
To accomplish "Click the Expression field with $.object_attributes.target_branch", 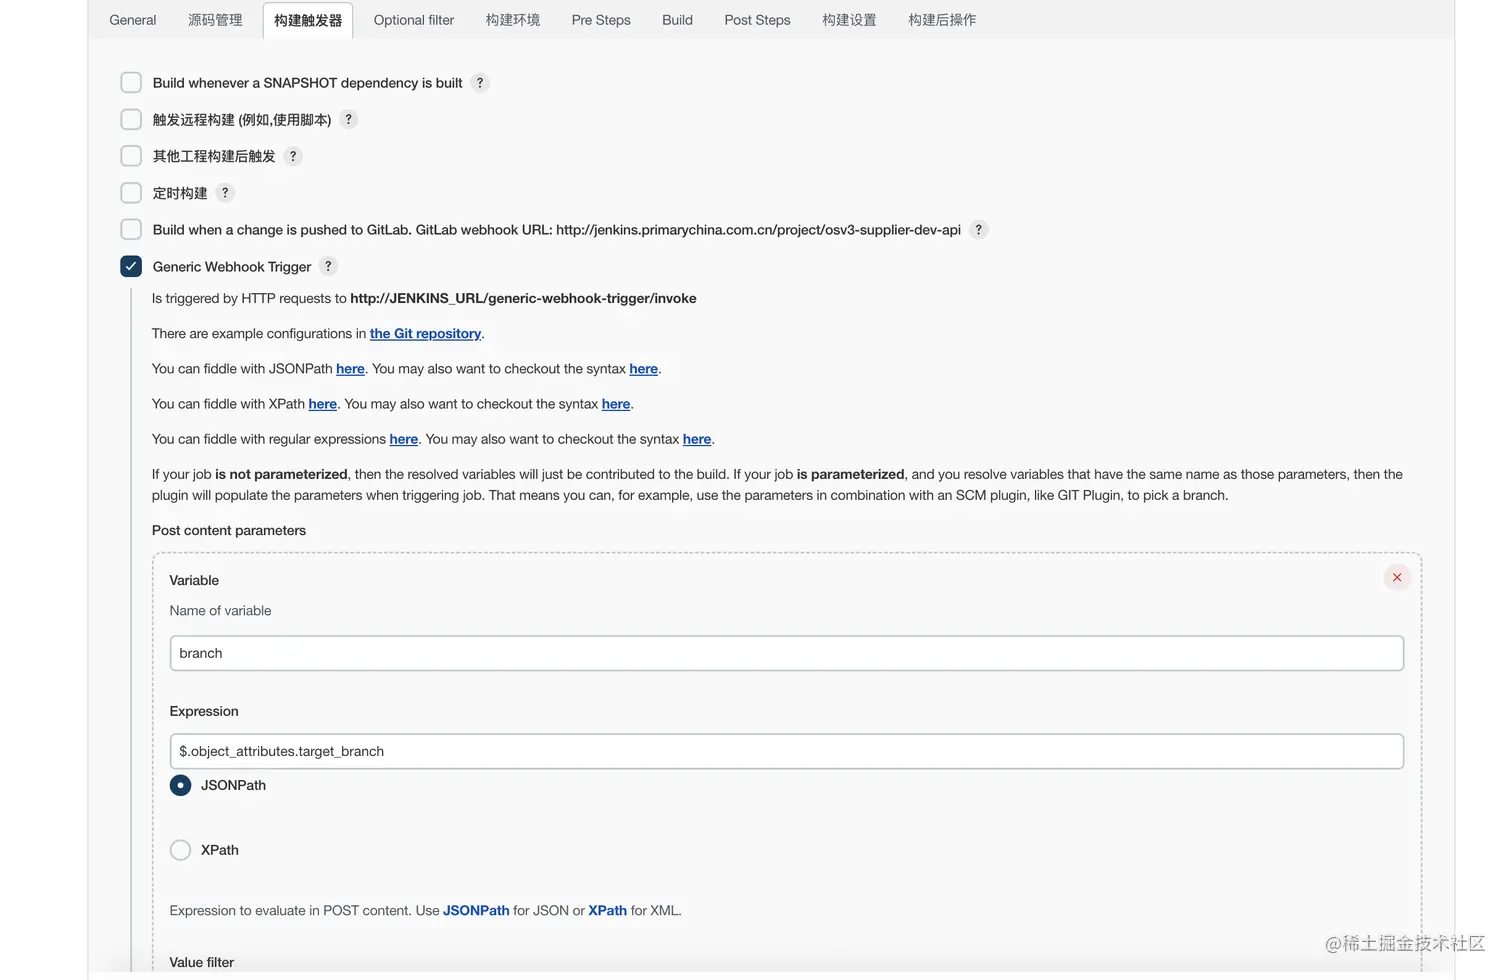I will pyautogui.click(x=787, y=751).
